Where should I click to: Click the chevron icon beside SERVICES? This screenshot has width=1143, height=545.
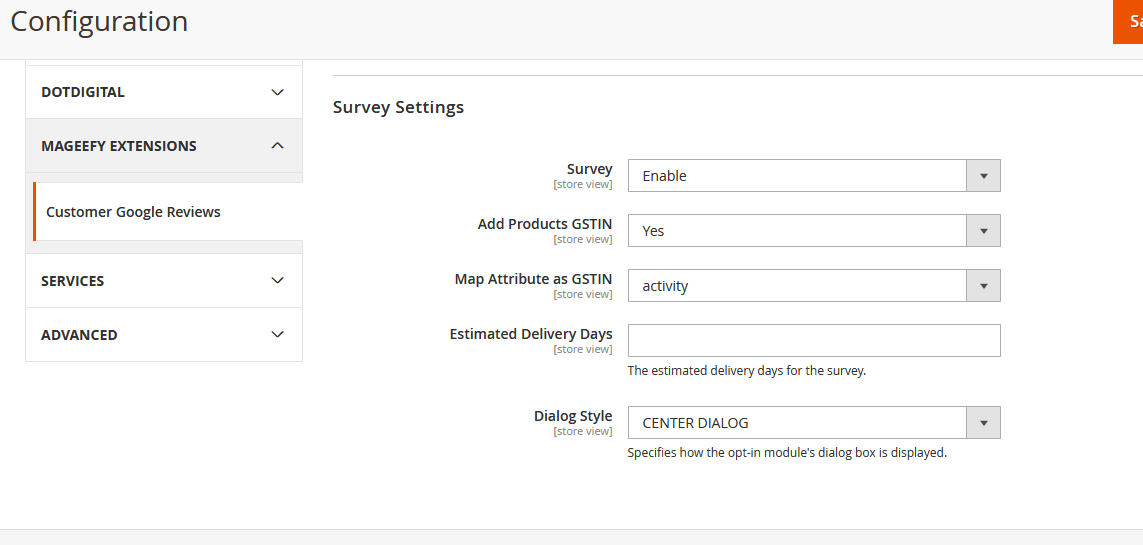278,281
